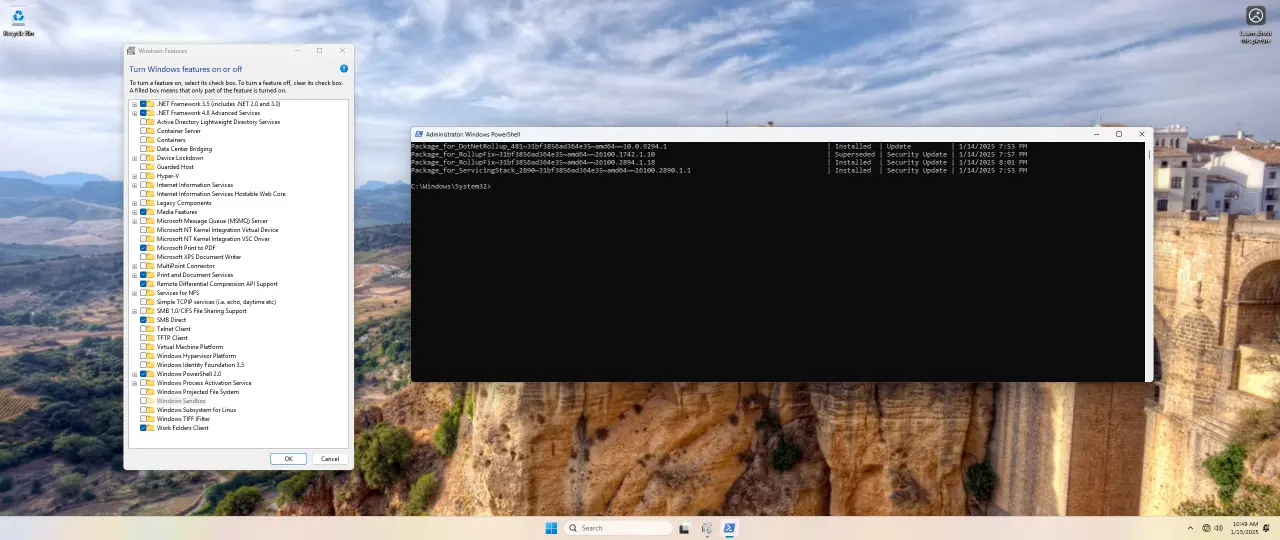The width and height of the screenshot is (1280, 540).
Task: Click the 'Superseded' status text in PowerShell
Action: (x=855, y=154)
